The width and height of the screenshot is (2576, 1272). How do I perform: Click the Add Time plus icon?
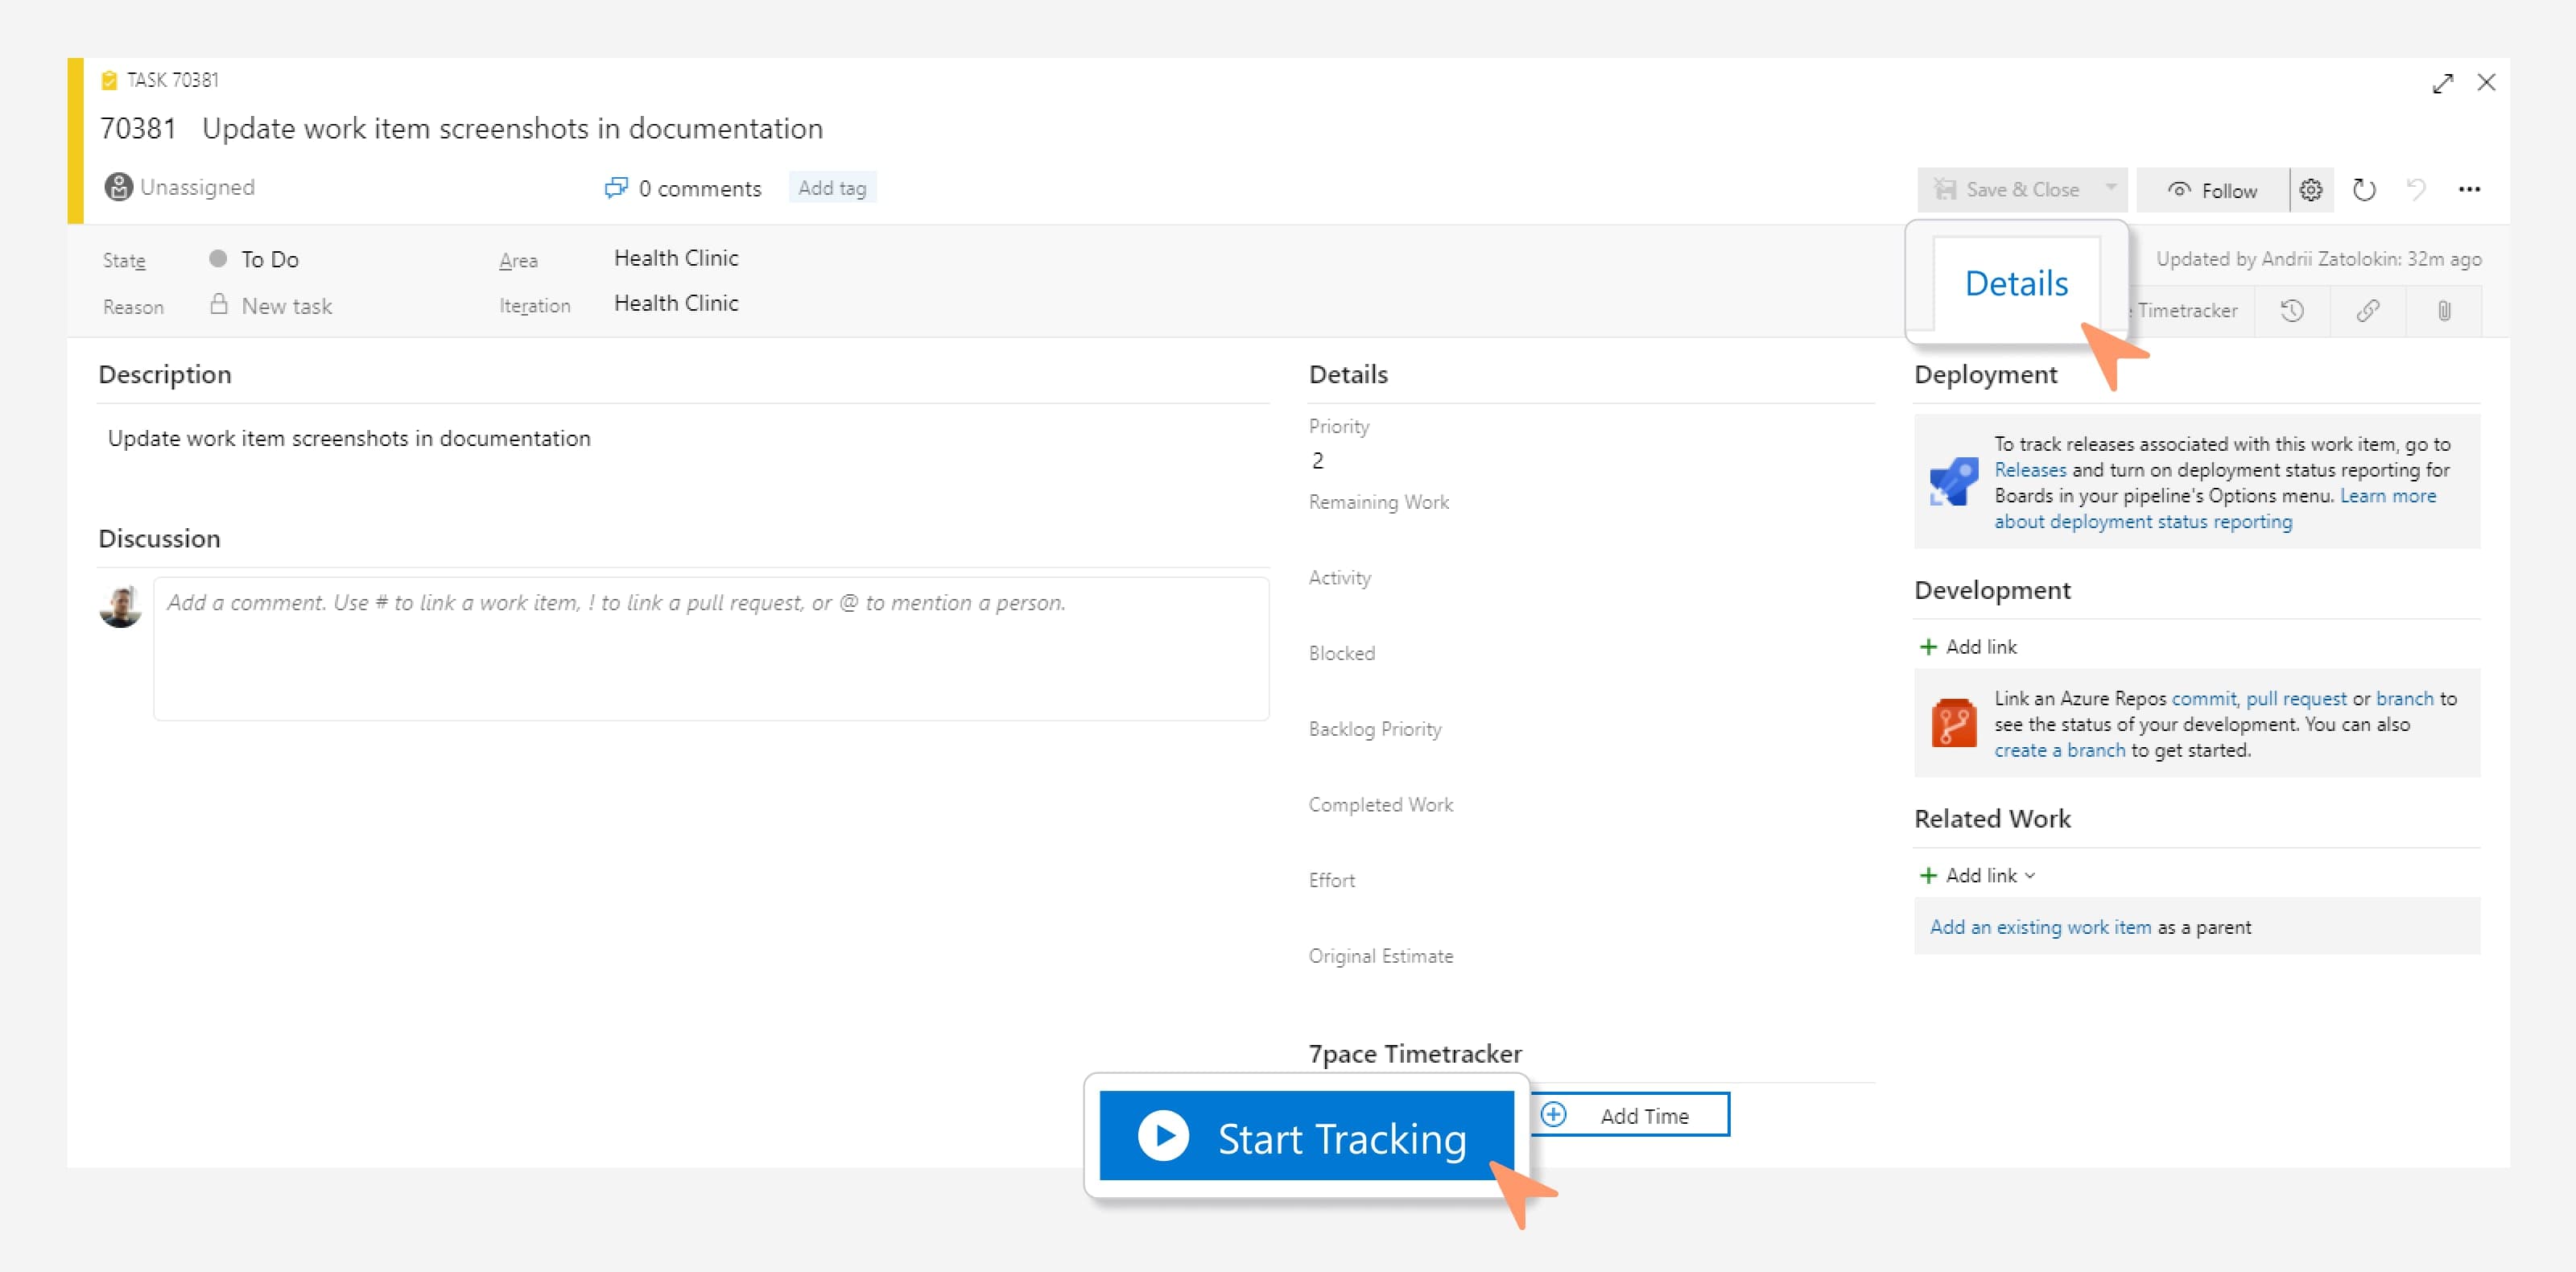tap(1553, 1115)
